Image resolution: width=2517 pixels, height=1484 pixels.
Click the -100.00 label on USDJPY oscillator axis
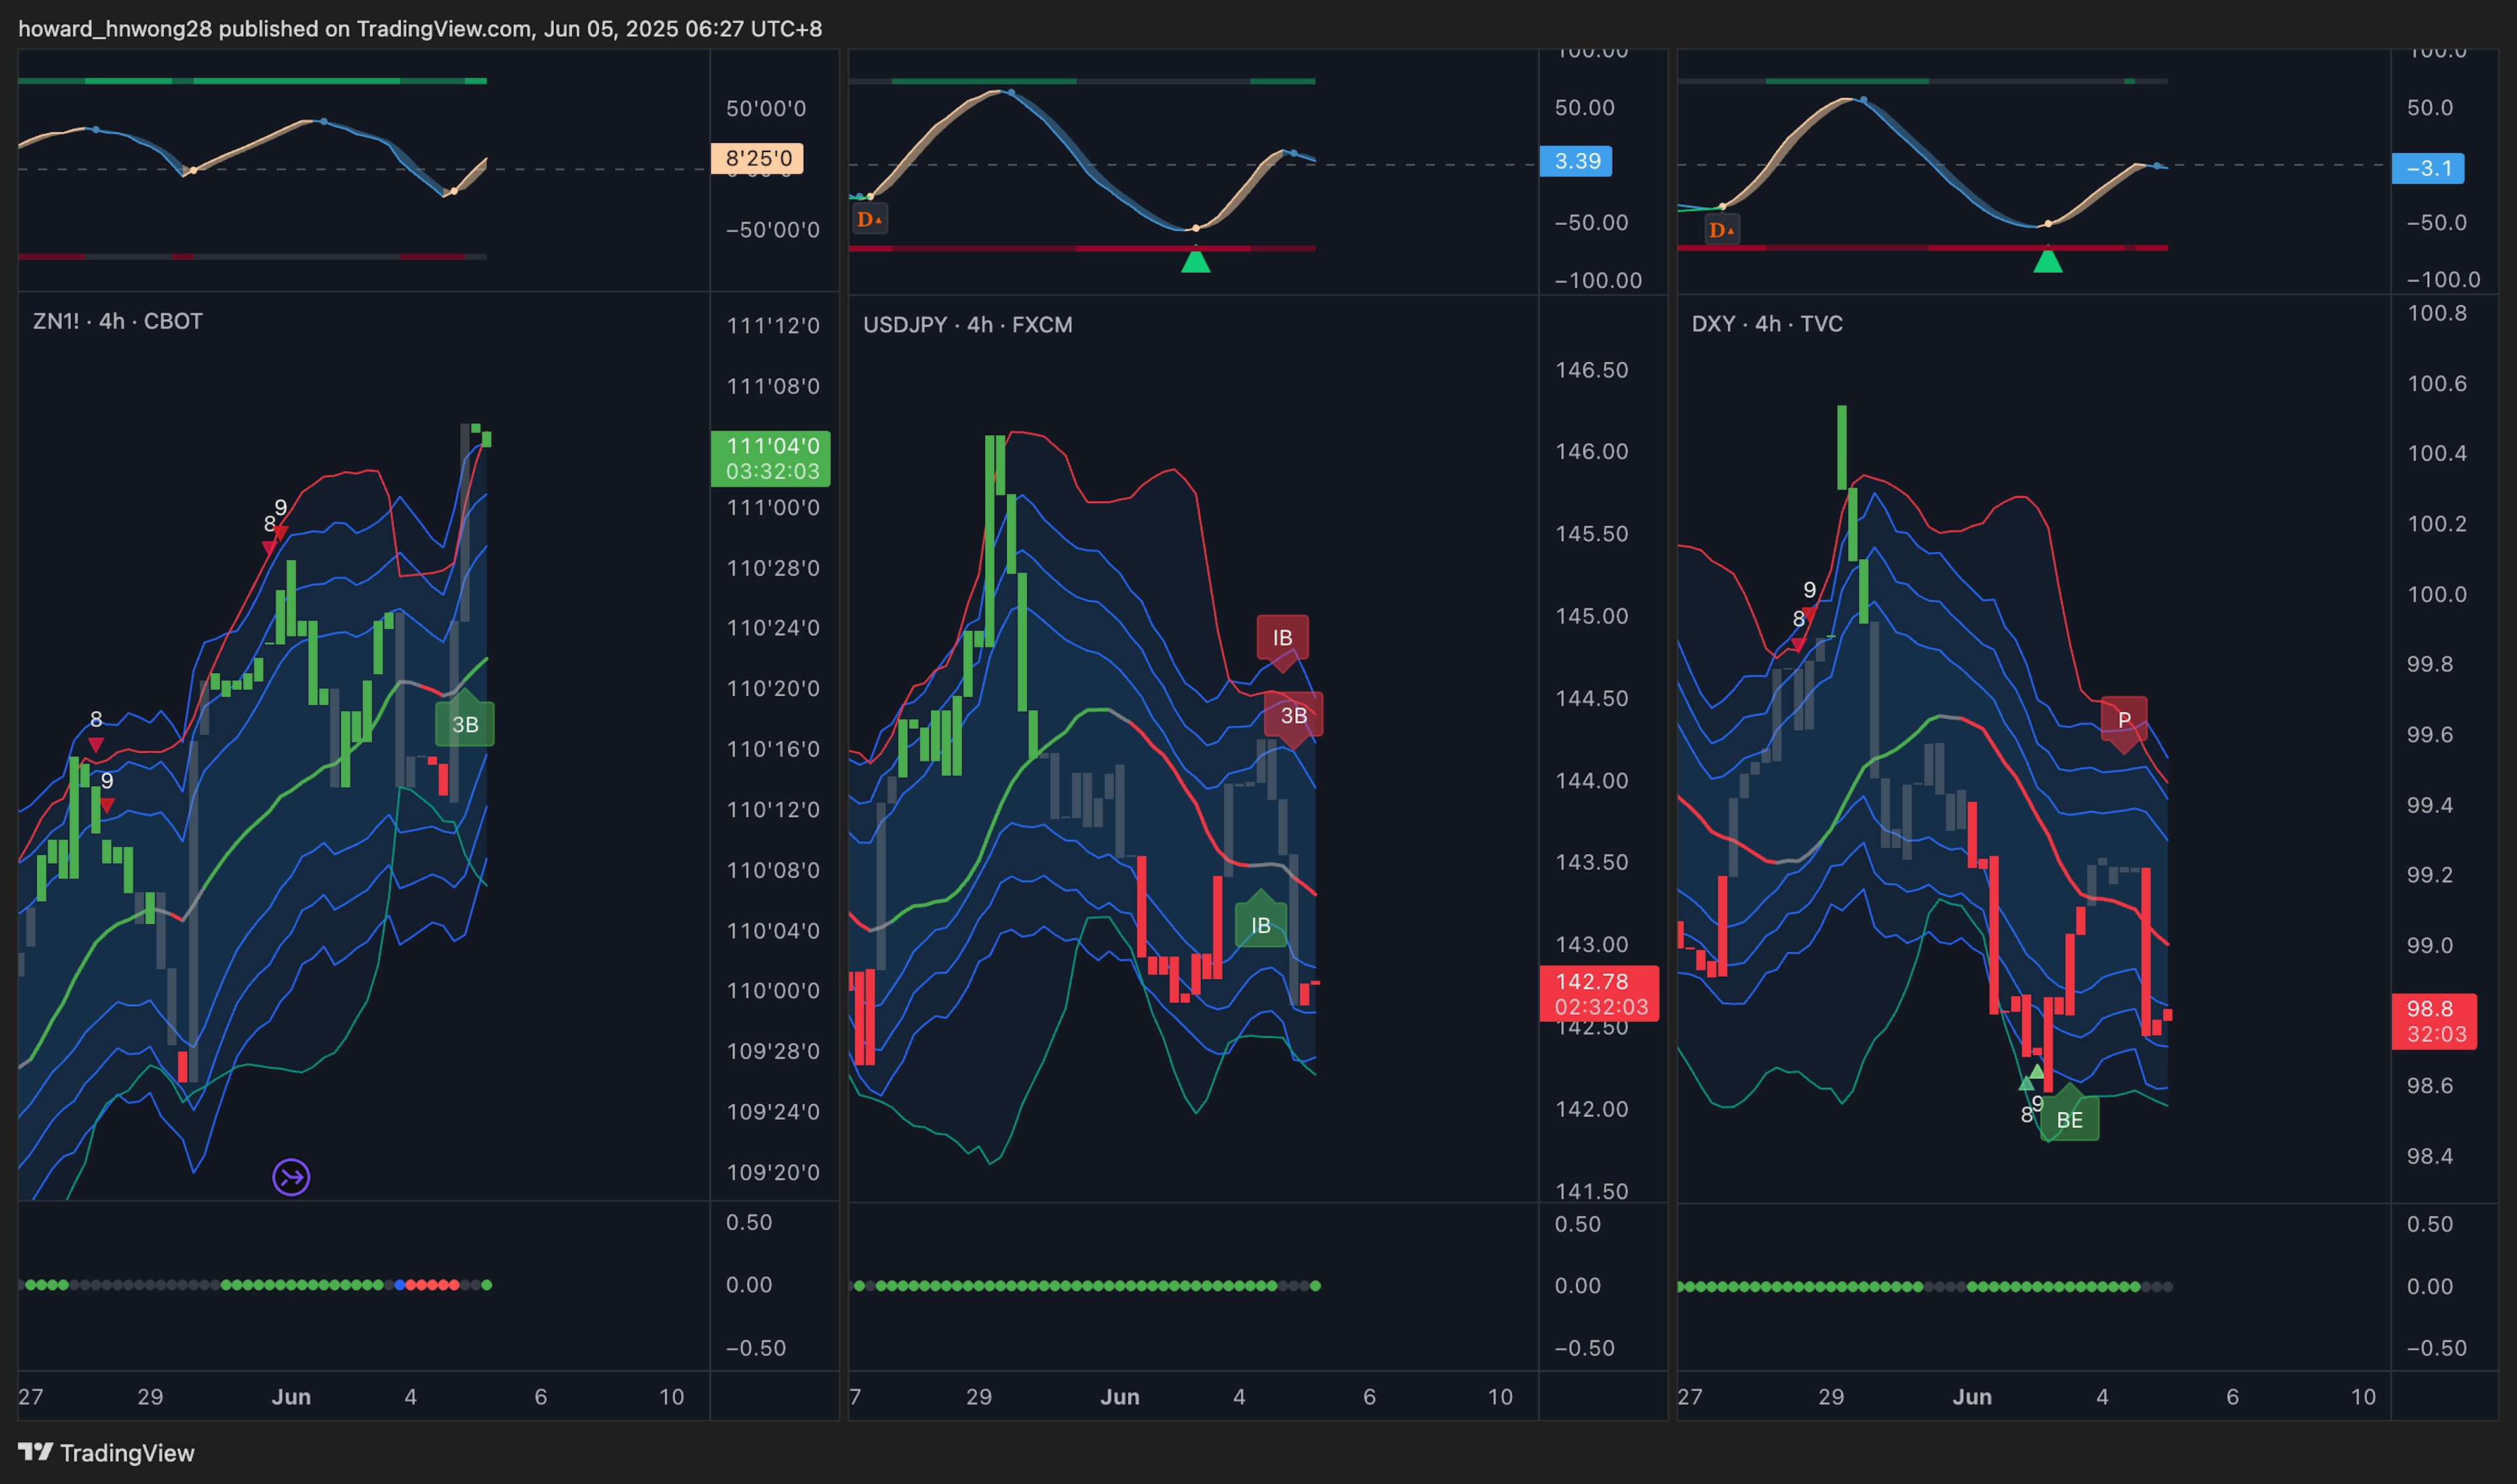[x=1598, y=280]
